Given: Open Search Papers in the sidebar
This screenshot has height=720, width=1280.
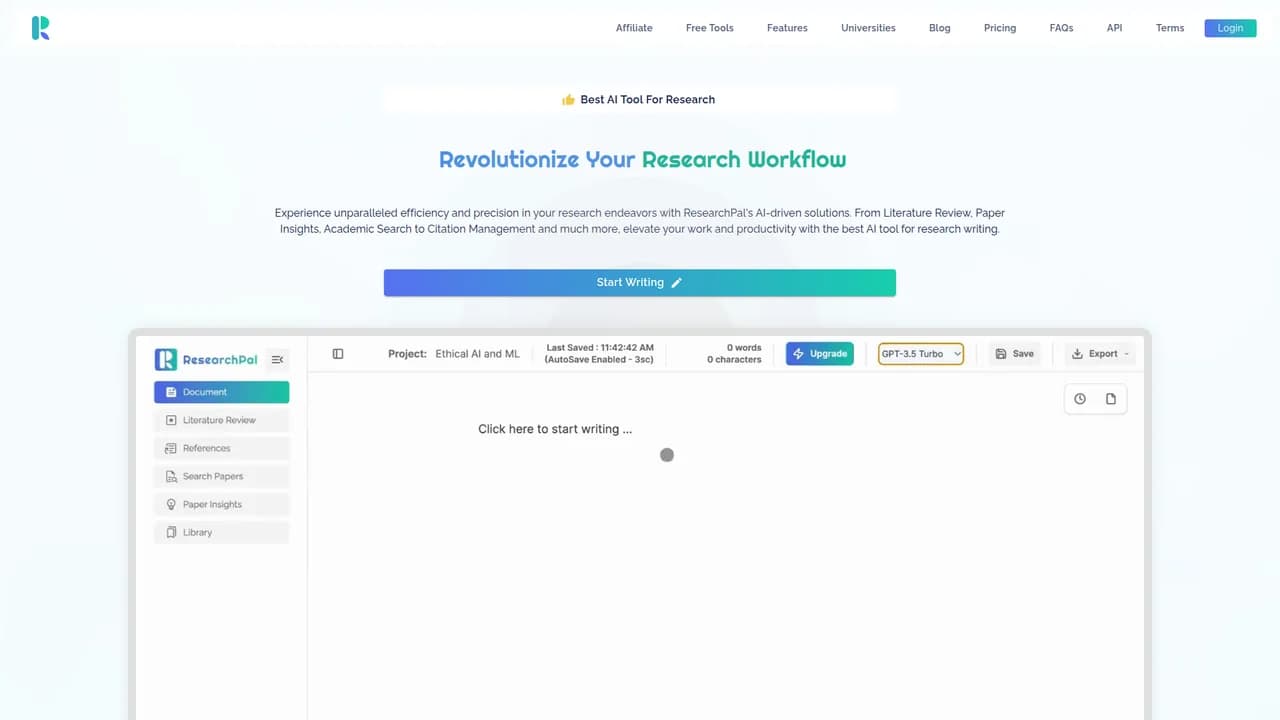Looking at the screenshot, I should click(x=221, y=476).
